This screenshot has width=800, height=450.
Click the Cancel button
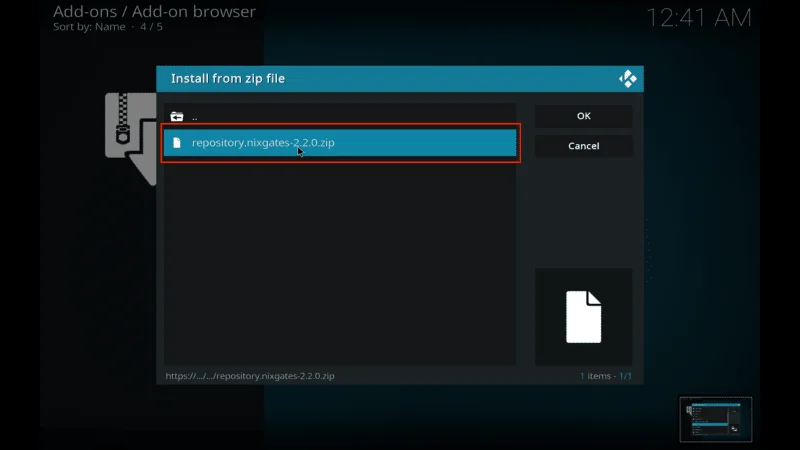click(584, 146)
